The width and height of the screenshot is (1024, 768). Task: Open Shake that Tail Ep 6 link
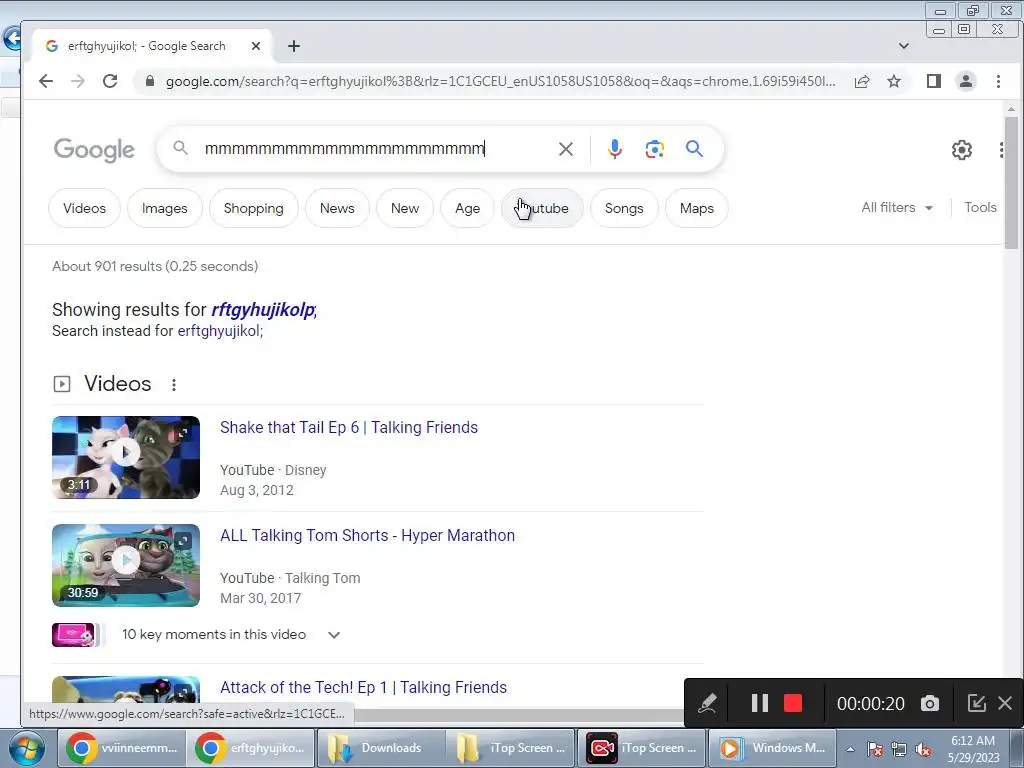click(349, 428)
